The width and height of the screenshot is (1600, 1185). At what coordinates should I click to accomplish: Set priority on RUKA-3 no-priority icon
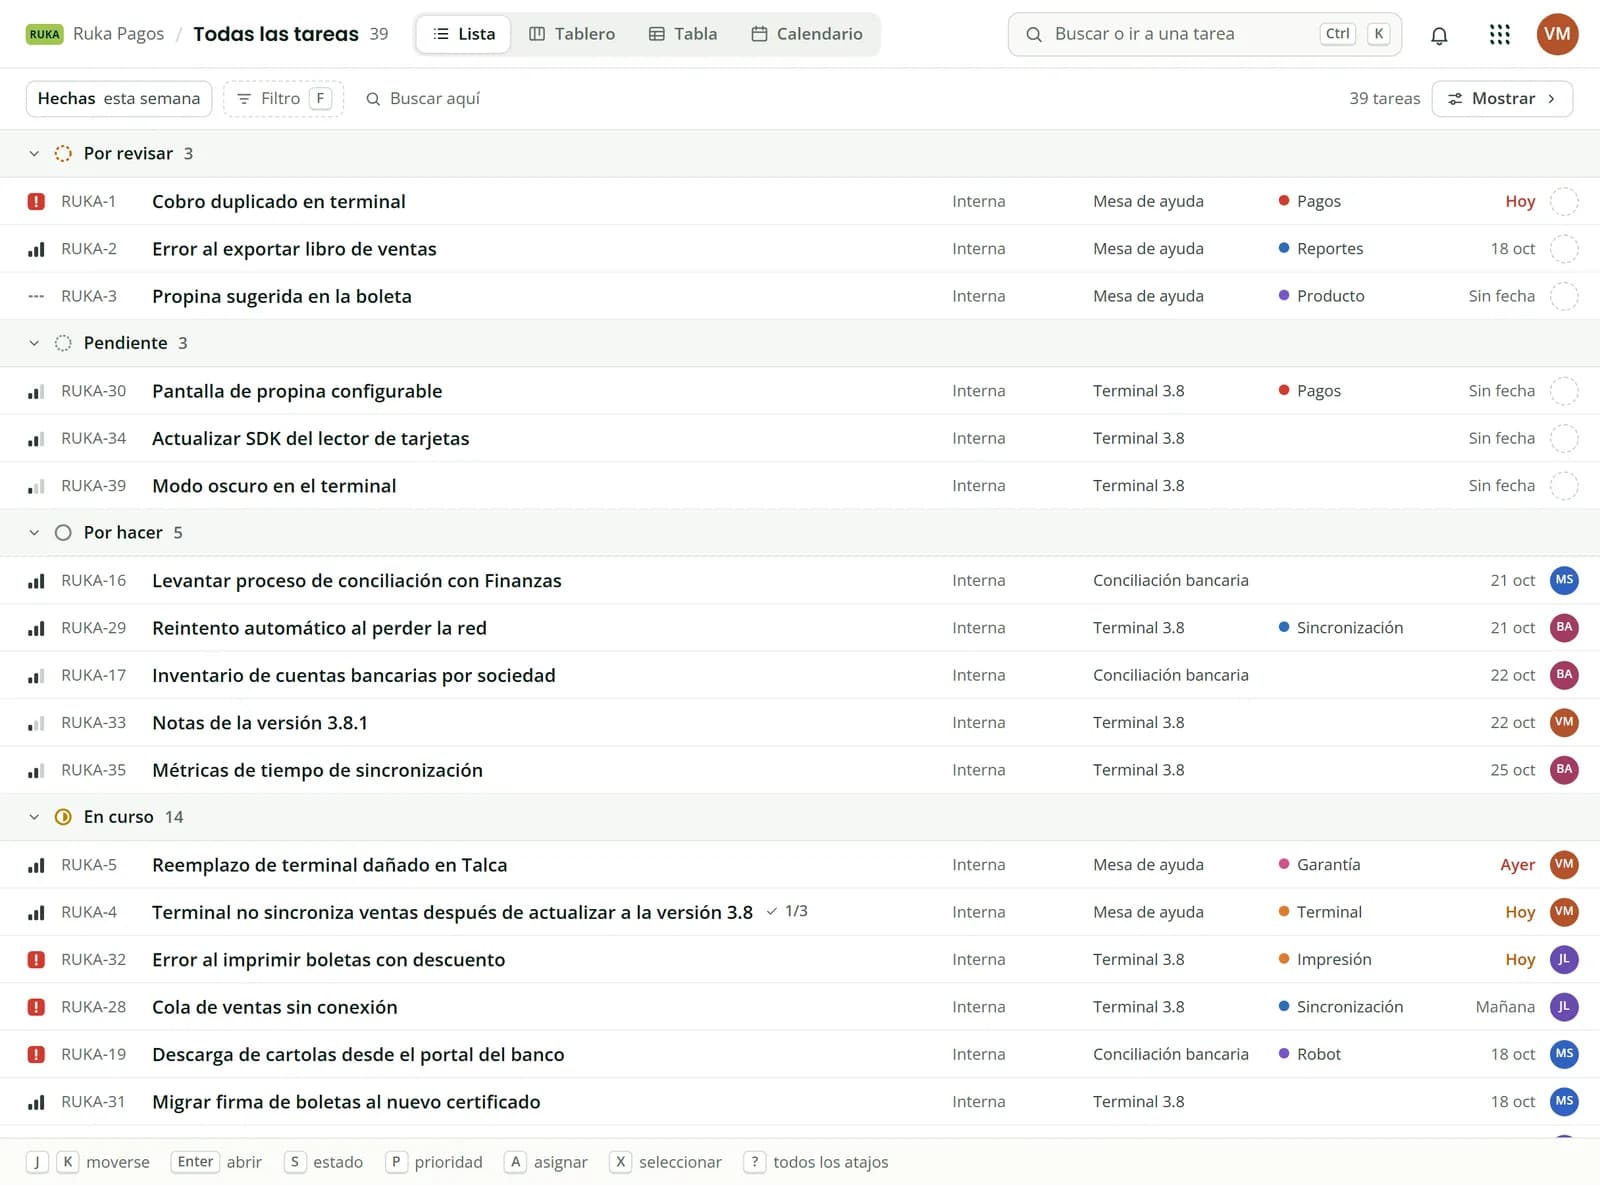pyautogui.click(x=36, y=296)
